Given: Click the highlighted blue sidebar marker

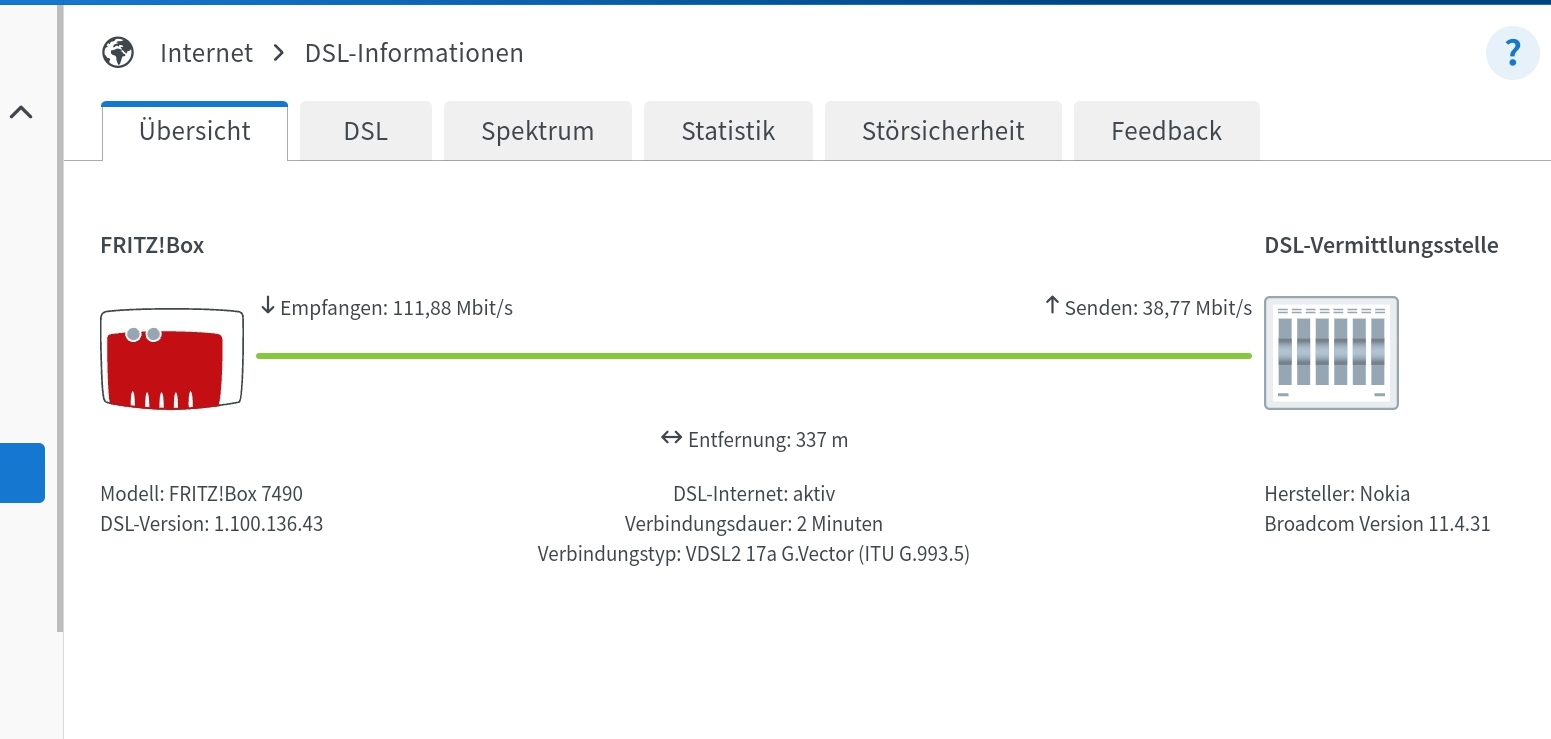Looking at the screenshot, I should 22,473.
